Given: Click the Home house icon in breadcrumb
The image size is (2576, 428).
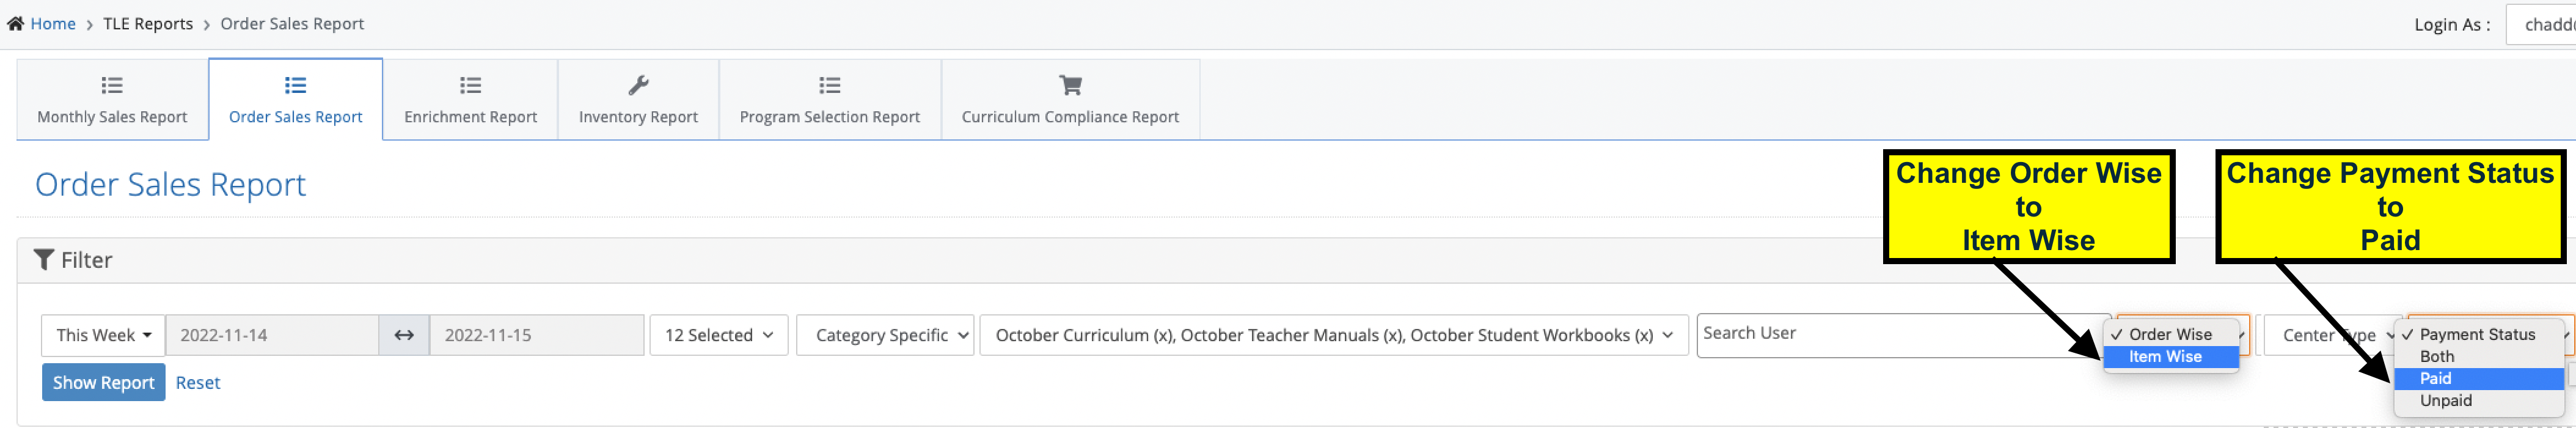Looking at the screenshot, I should click(x=15, y=23).
